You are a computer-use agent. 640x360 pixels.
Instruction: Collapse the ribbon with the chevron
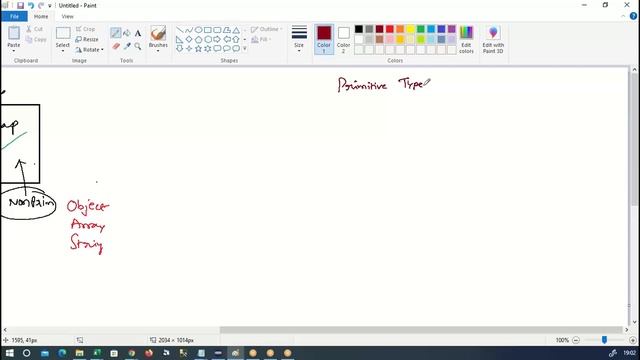[x=623, y=16]
